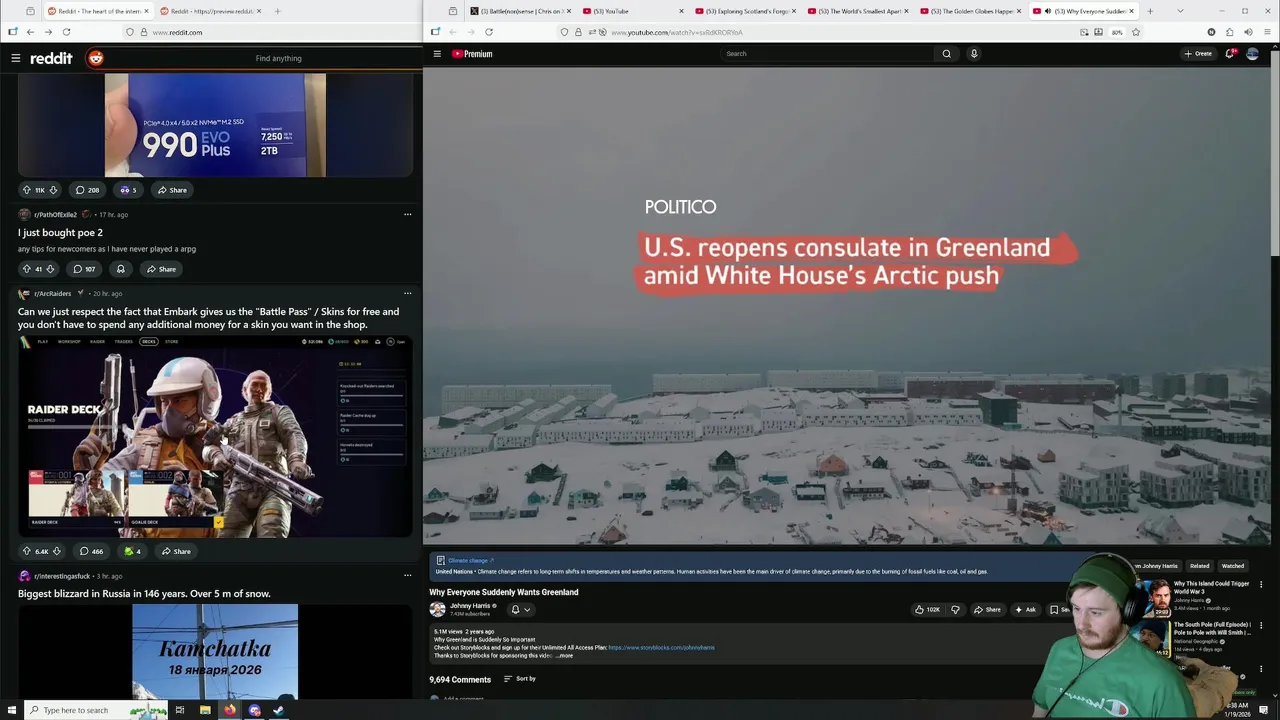Switch to The World's Smallest Apartment tab
1280x720 pixels.
tap(857, 11)
